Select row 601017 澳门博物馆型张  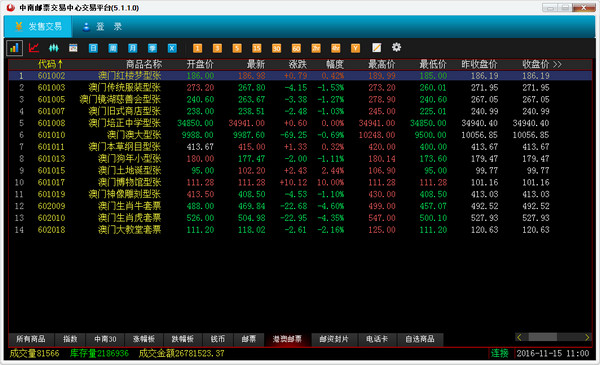click(x=300, y=182)
